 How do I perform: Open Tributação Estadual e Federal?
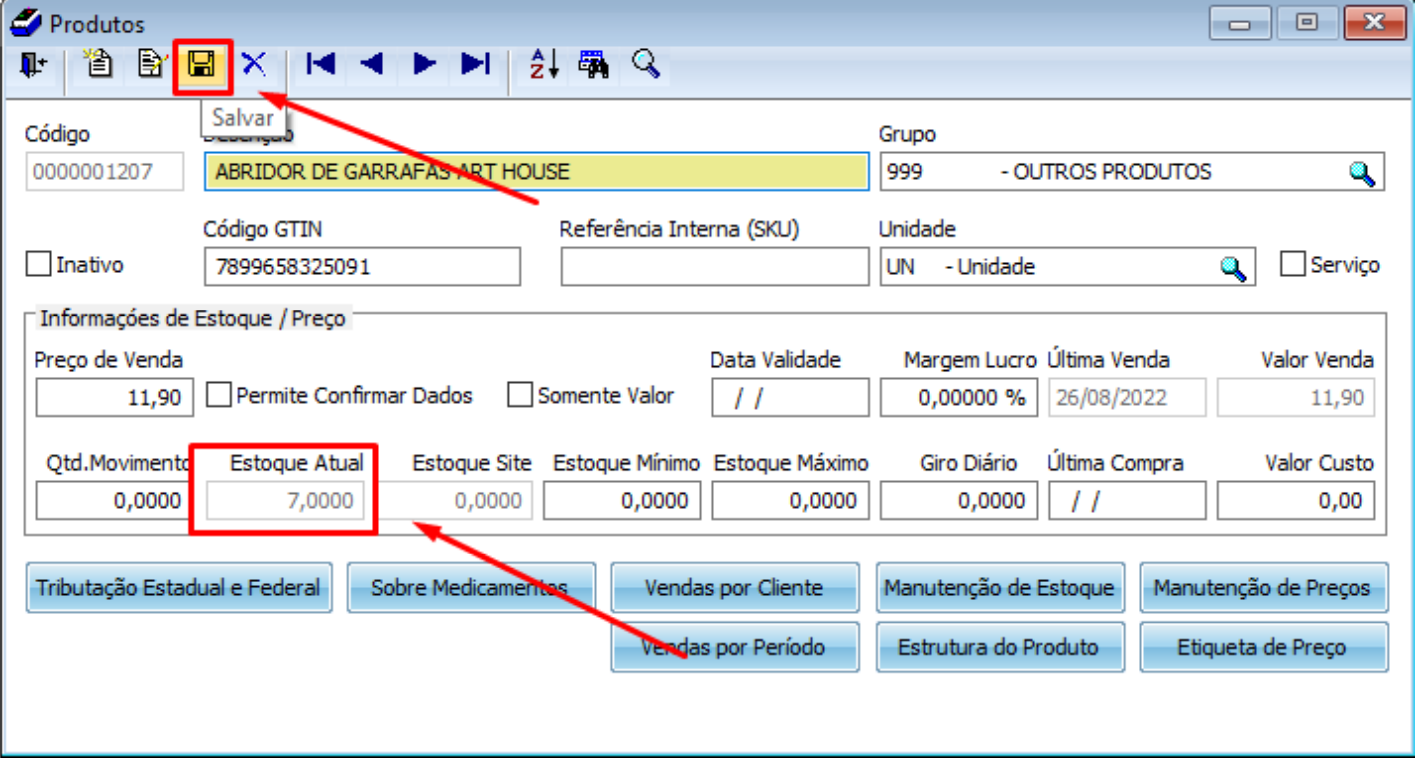pos(178,588)
